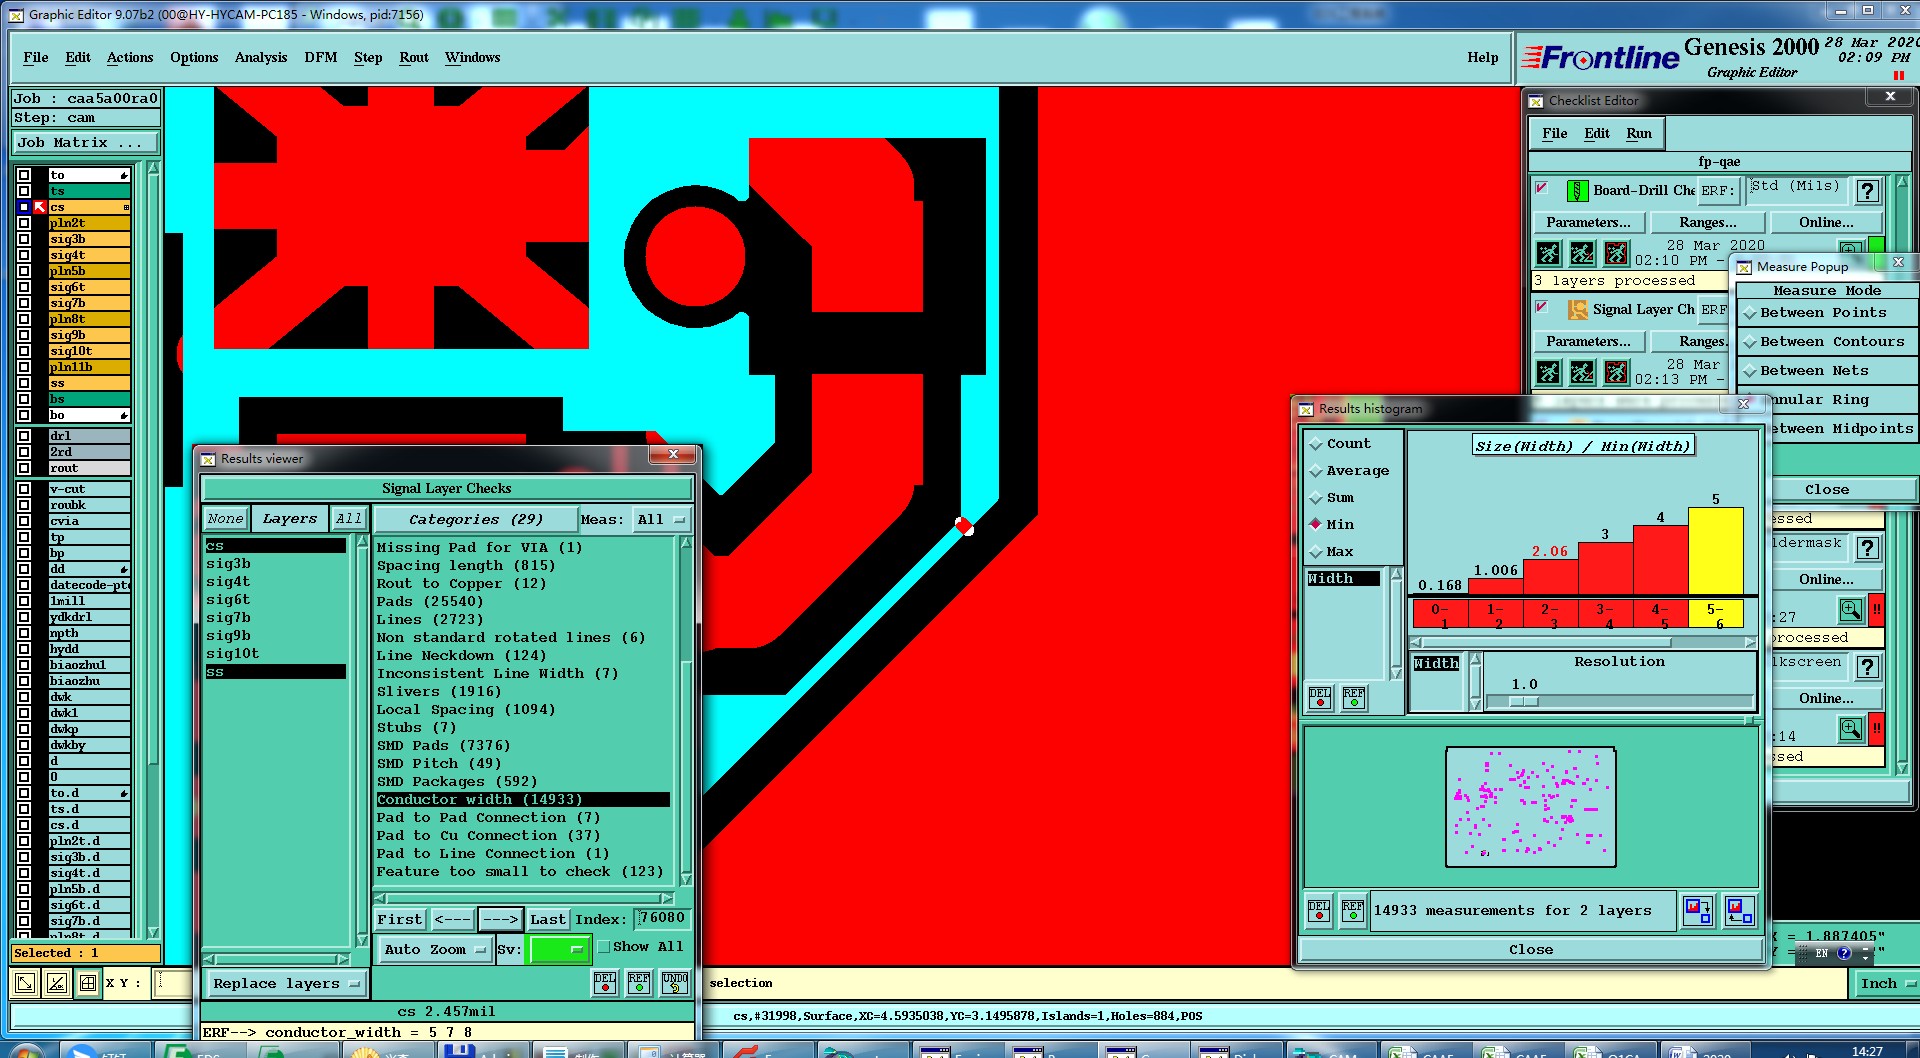
Task: Toggle the layer checkbox for pln2t
Action: [x=24, y=223]
